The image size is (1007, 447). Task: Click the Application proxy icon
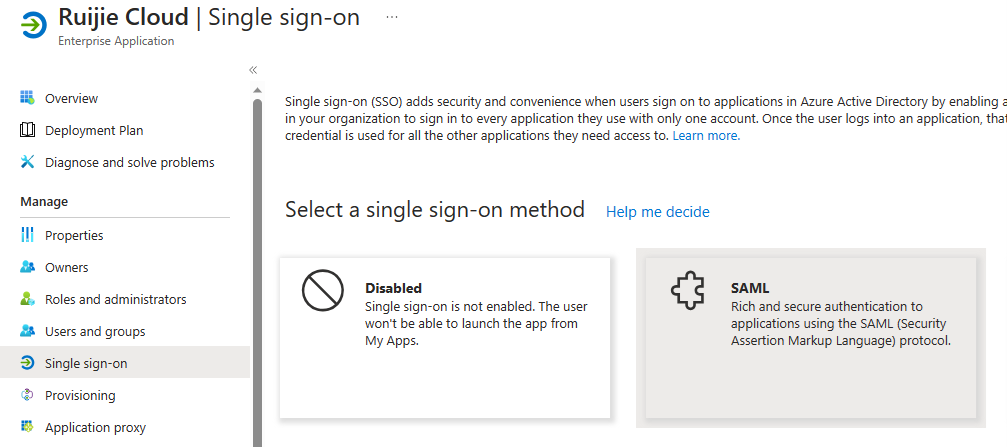click(x=27, y=427)
